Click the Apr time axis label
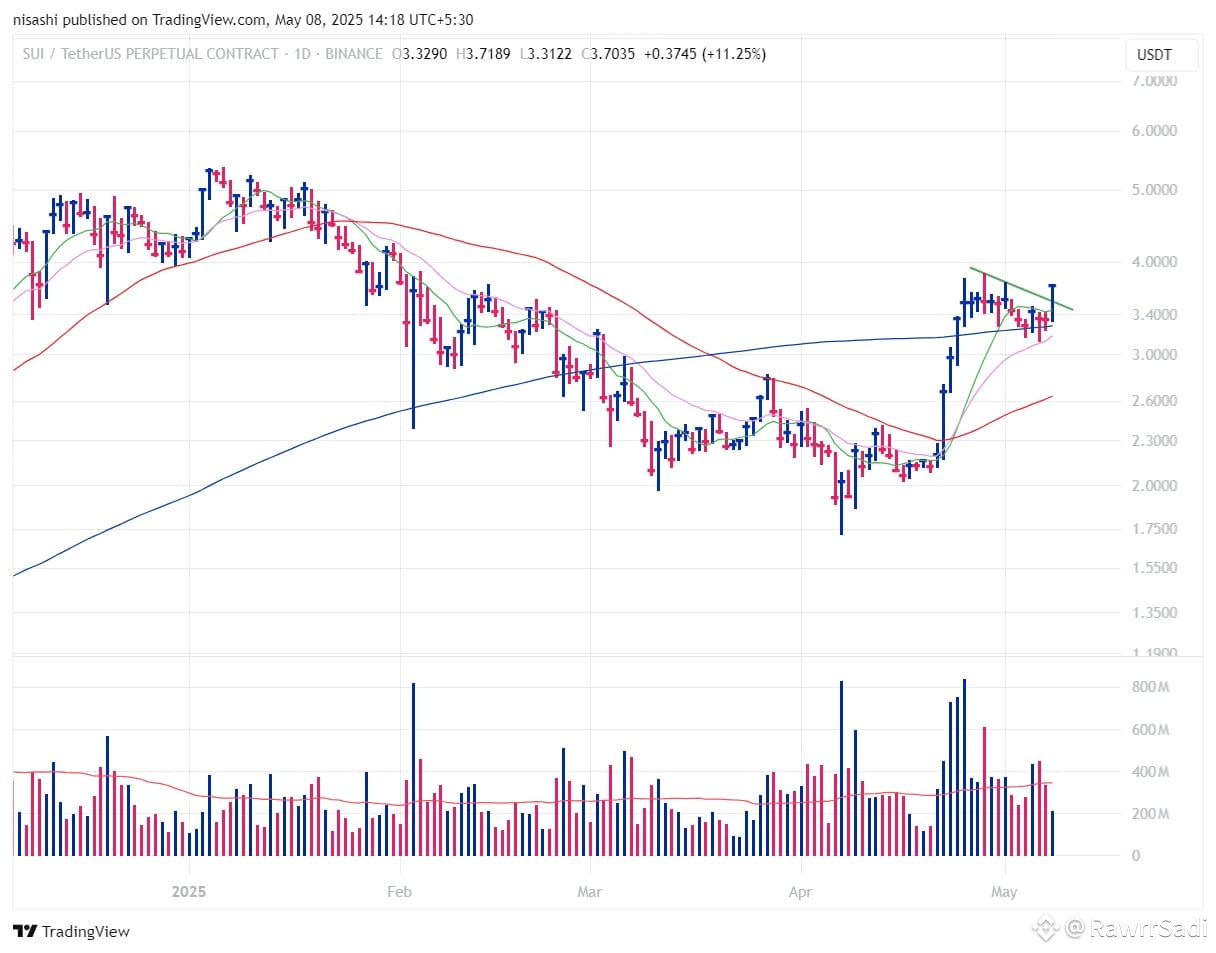Viewport: 1216px width, 953px height. click(x=801, y=891)
